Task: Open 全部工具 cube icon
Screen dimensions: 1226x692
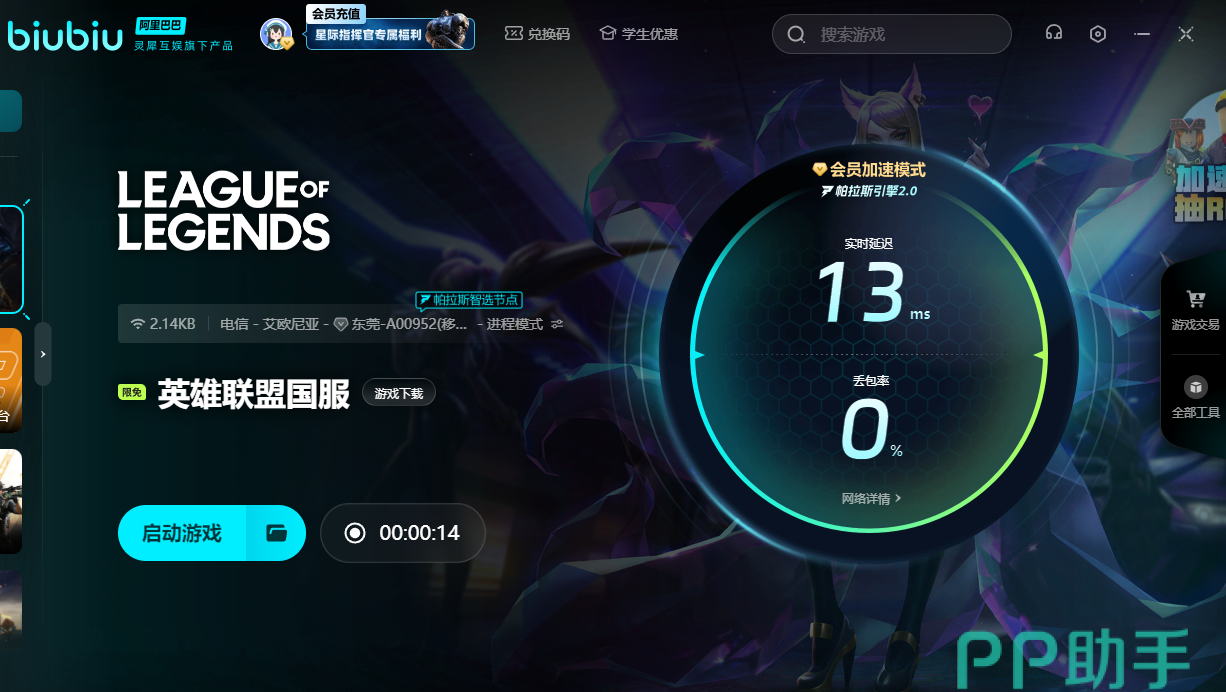Action: [1195, 387]
